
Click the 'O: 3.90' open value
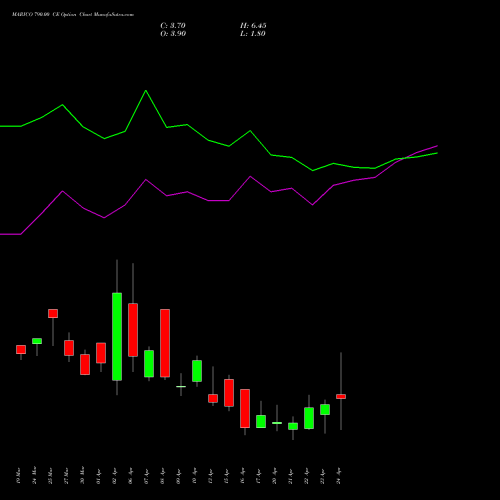(x=173, y=34)
